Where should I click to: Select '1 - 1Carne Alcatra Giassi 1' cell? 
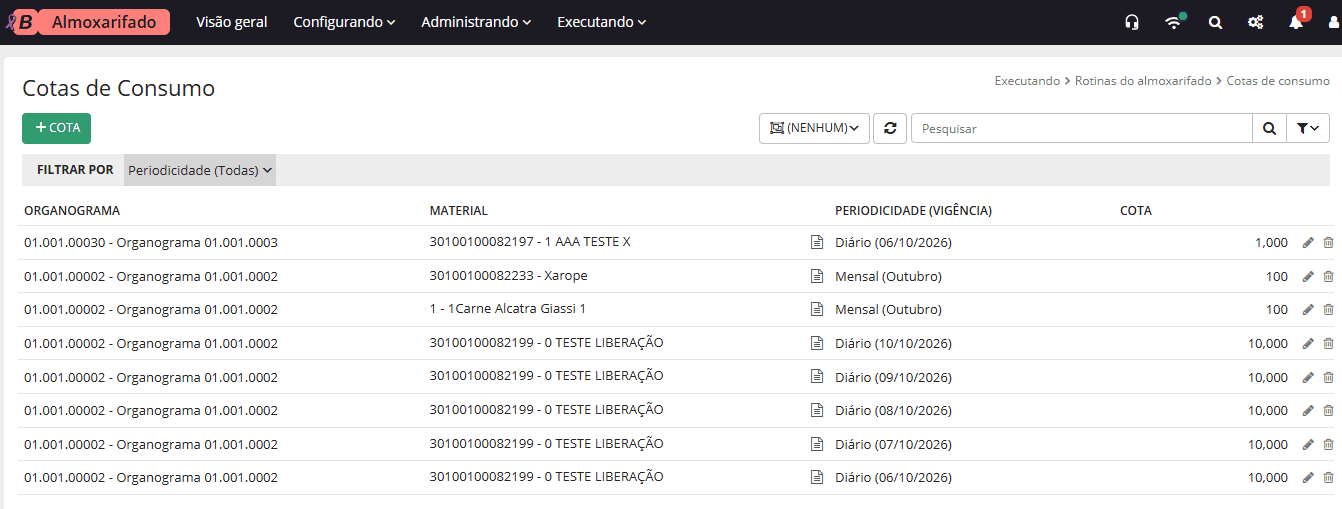coord(507,309)
